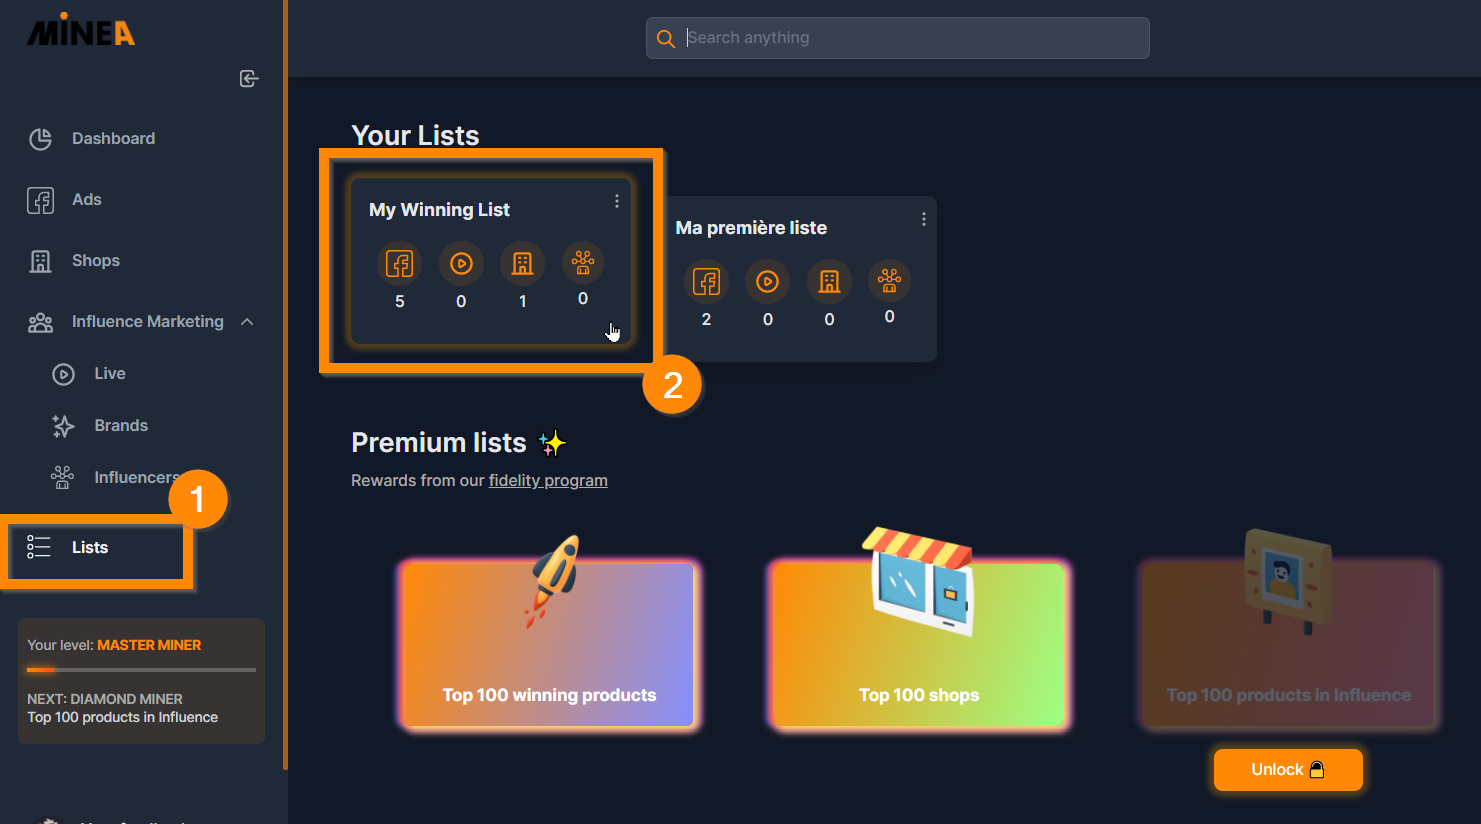Image resolution: width=1481 pixels, height=824 pixels.
Task: Open the Live submenu item
Action: [110, 374]
